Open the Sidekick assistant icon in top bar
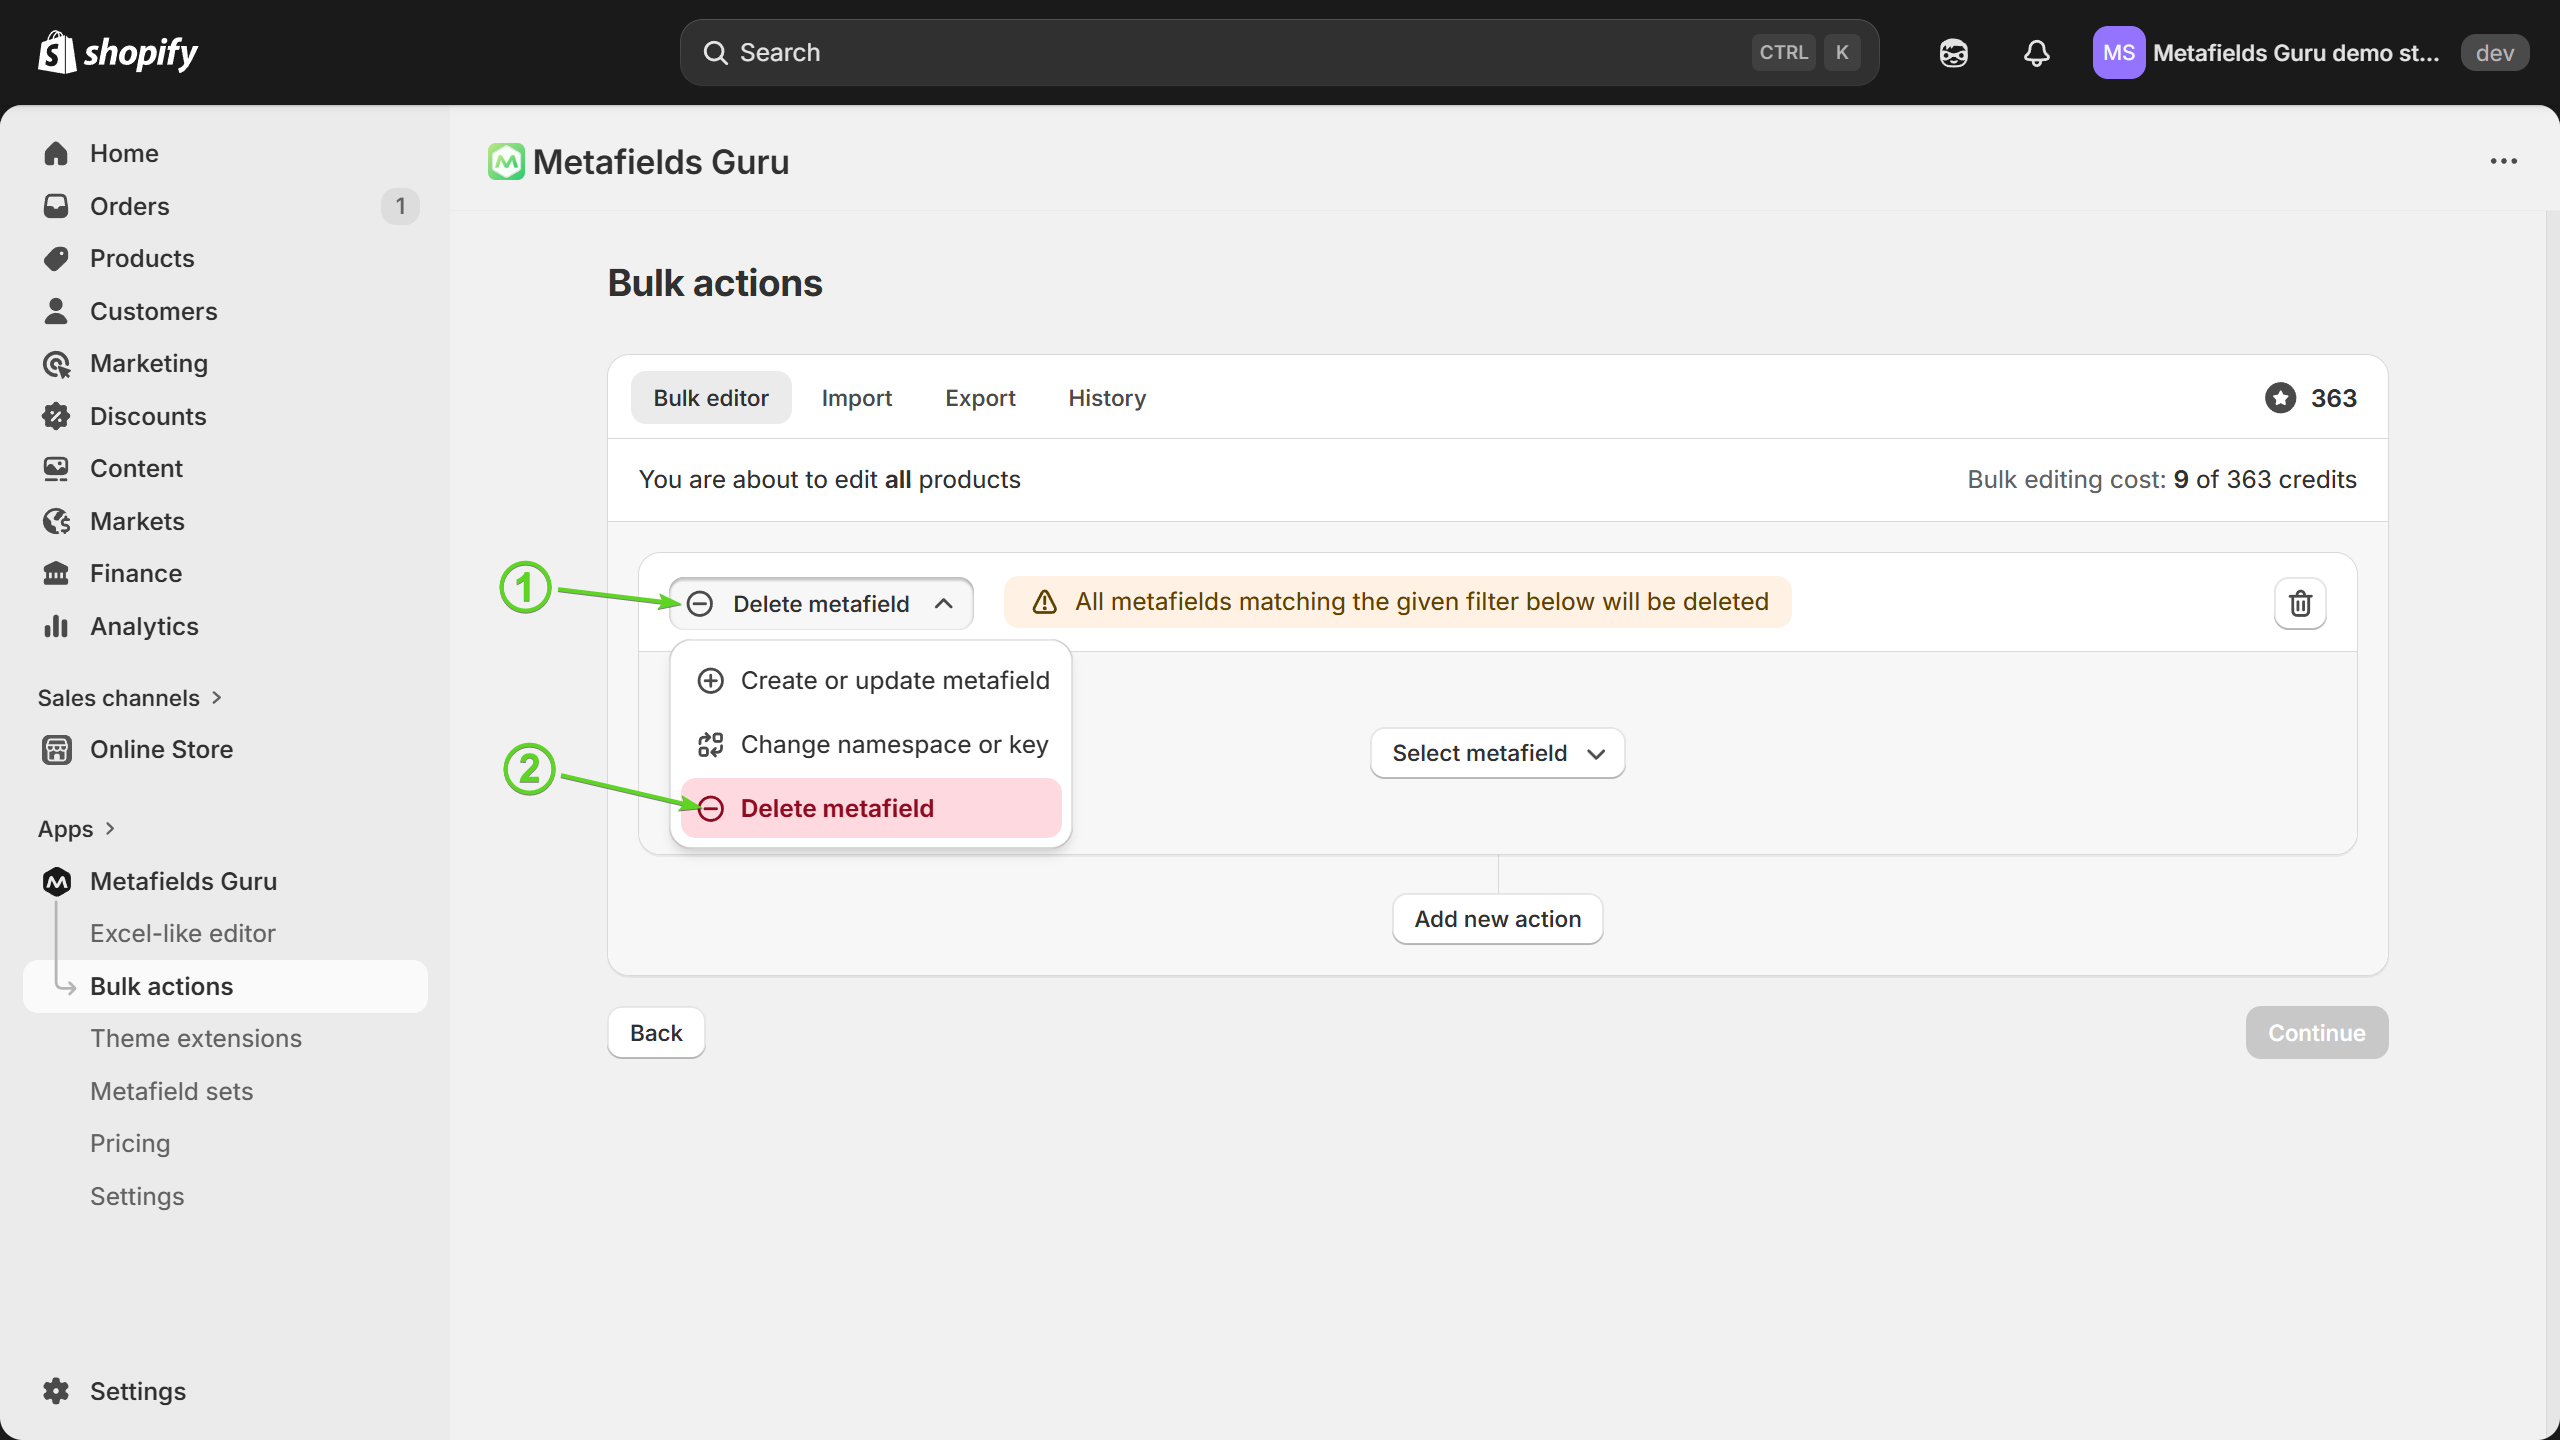Screen dimensions: 2560x1440 pyautogui.click(x=1953, y=53)
